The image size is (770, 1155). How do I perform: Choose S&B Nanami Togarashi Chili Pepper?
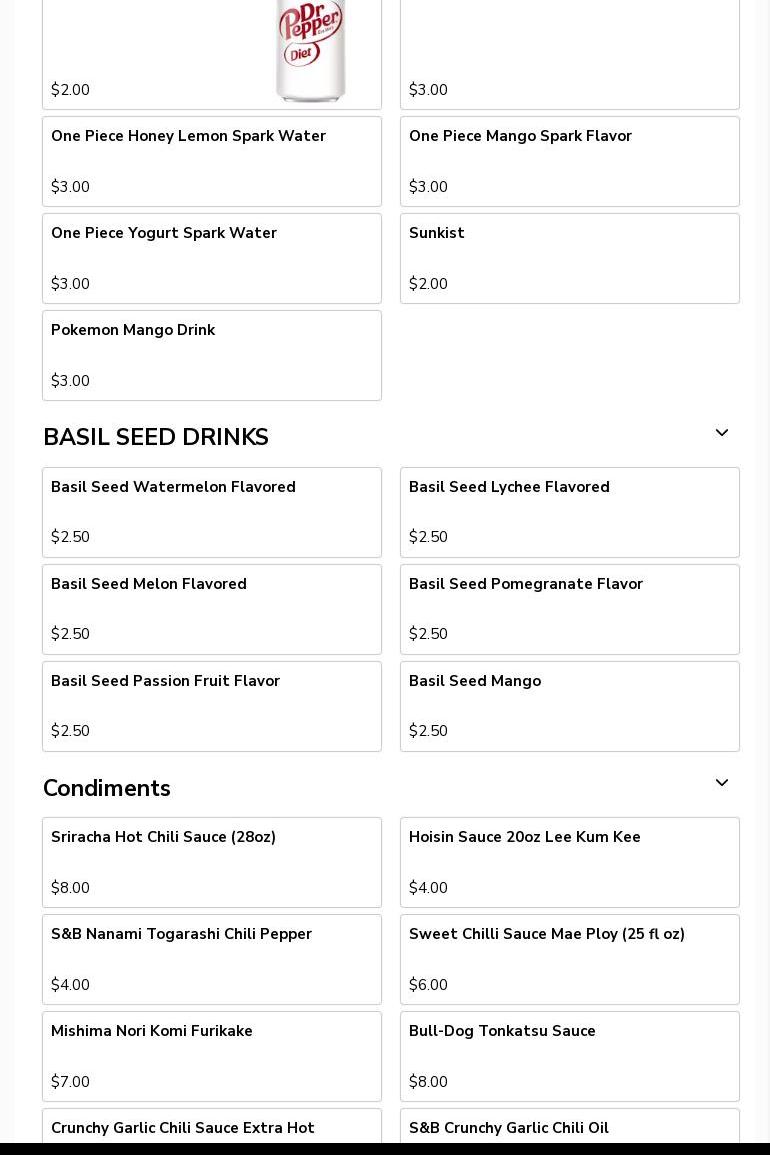pos(212,960)
